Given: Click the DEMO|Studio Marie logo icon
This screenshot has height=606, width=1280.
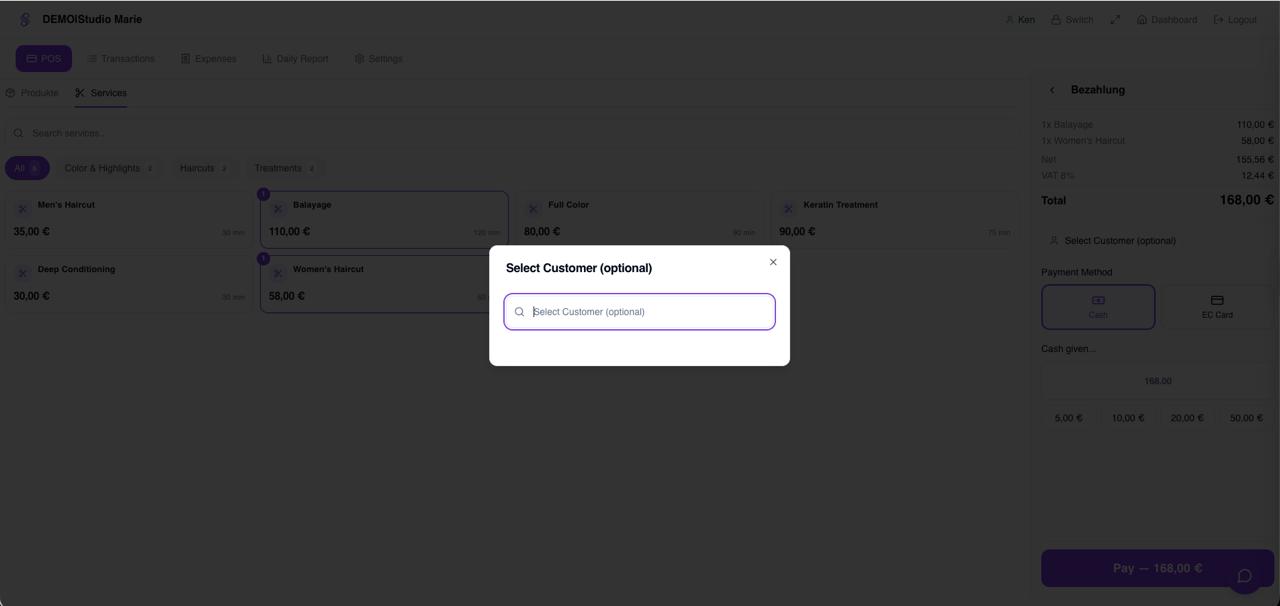Looking at the screenshot, I should coord(25,19).
